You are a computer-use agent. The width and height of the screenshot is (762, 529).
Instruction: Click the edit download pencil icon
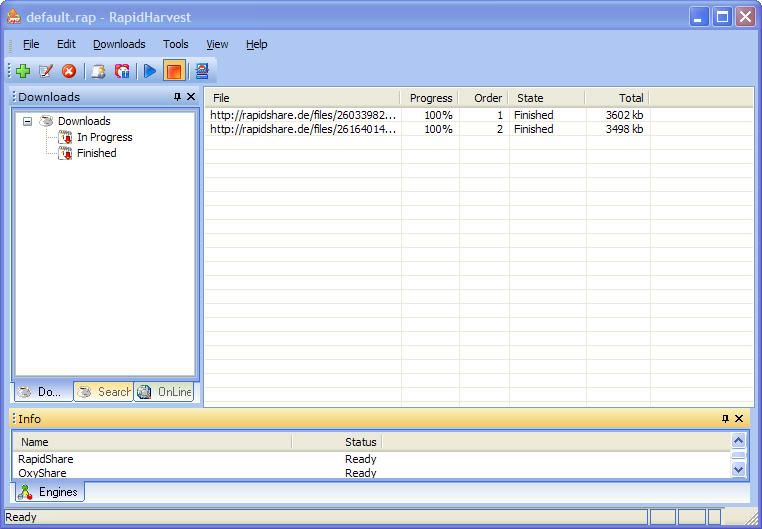pyautogui.click(x=45, y=71)
